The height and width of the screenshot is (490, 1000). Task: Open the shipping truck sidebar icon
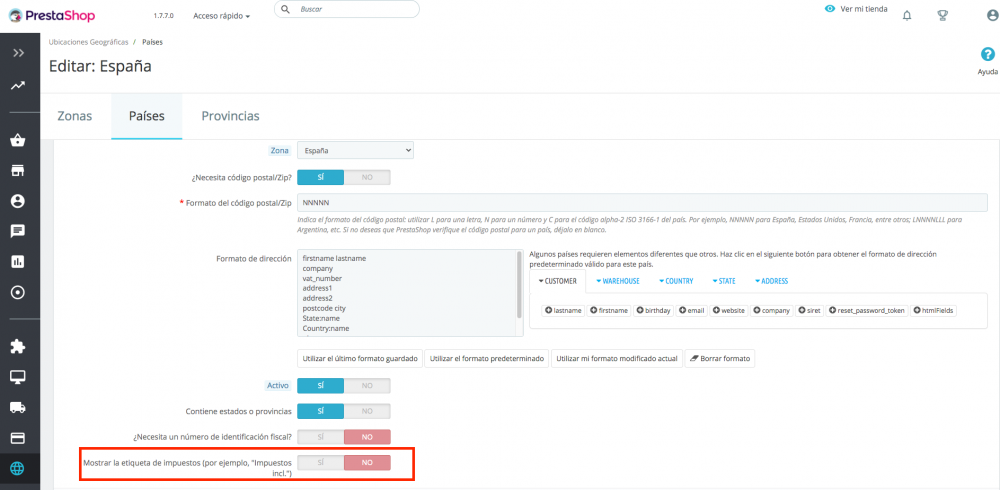point(18,407)
